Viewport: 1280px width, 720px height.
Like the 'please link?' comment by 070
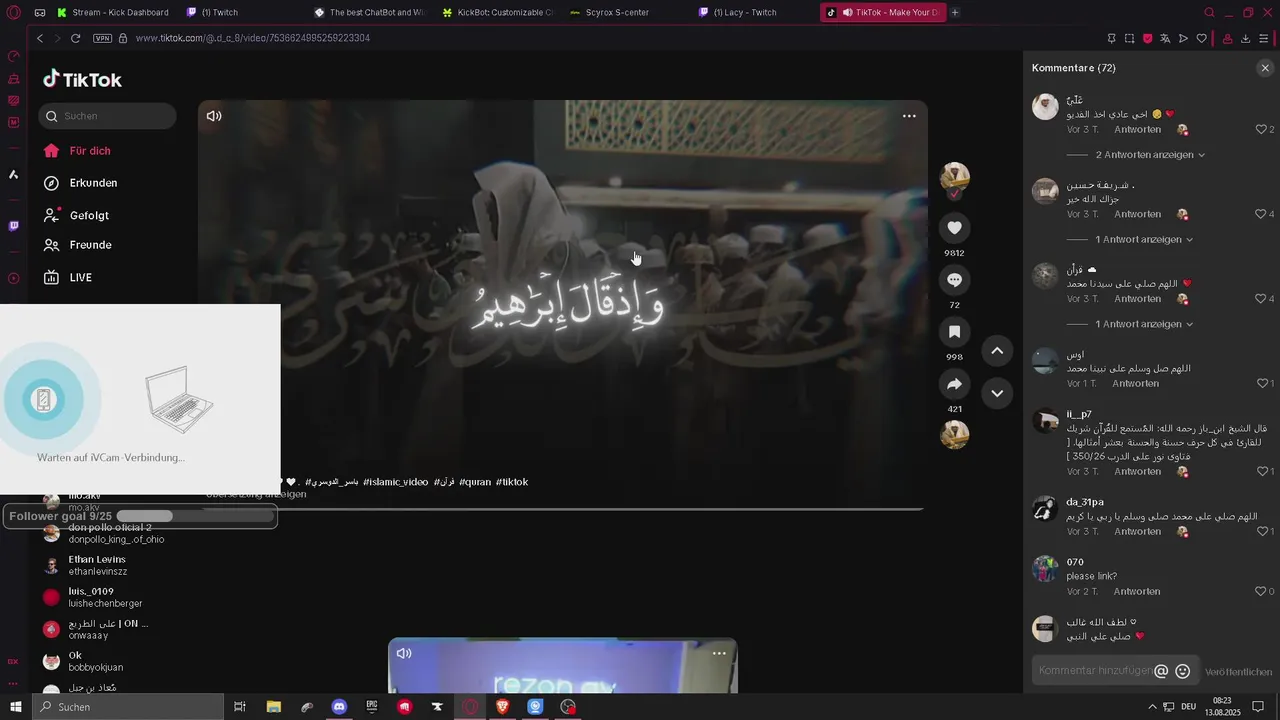1262,591
